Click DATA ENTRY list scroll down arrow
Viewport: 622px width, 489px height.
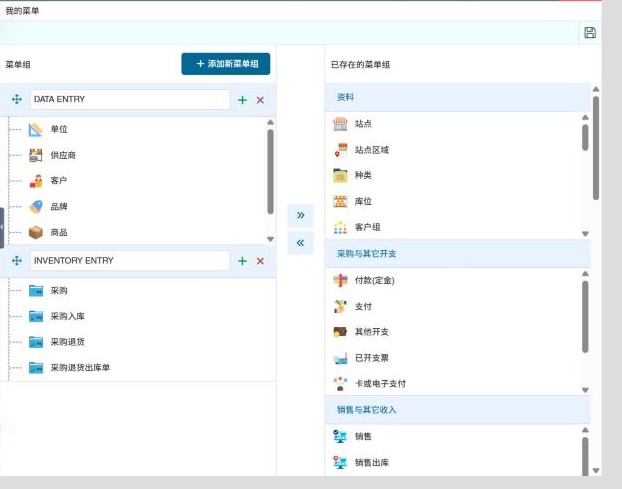tap(271, 239)
